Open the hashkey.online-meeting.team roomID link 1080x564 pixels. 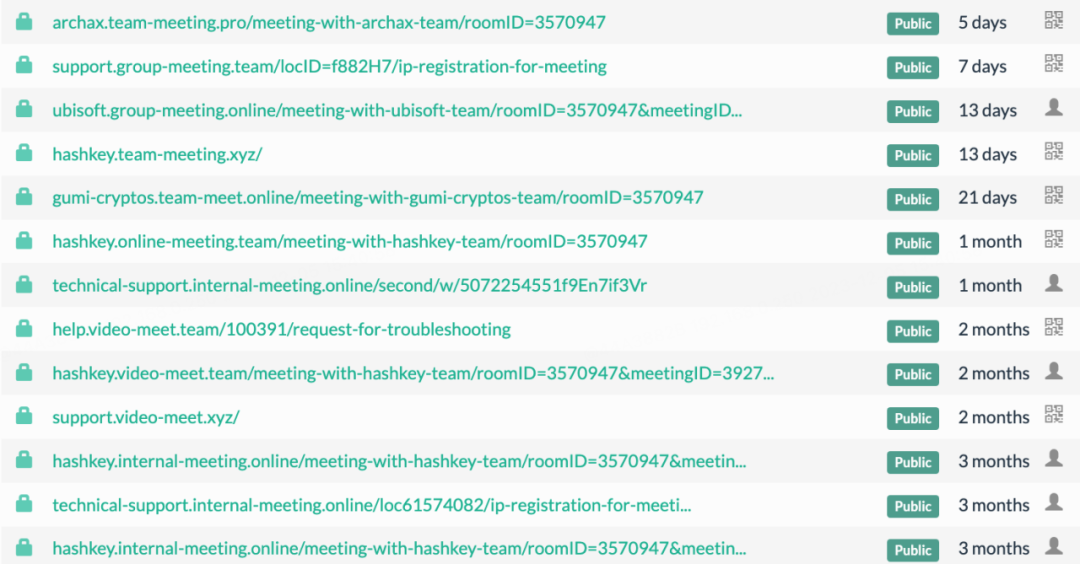pyautogui.click(x=349, y=242)
